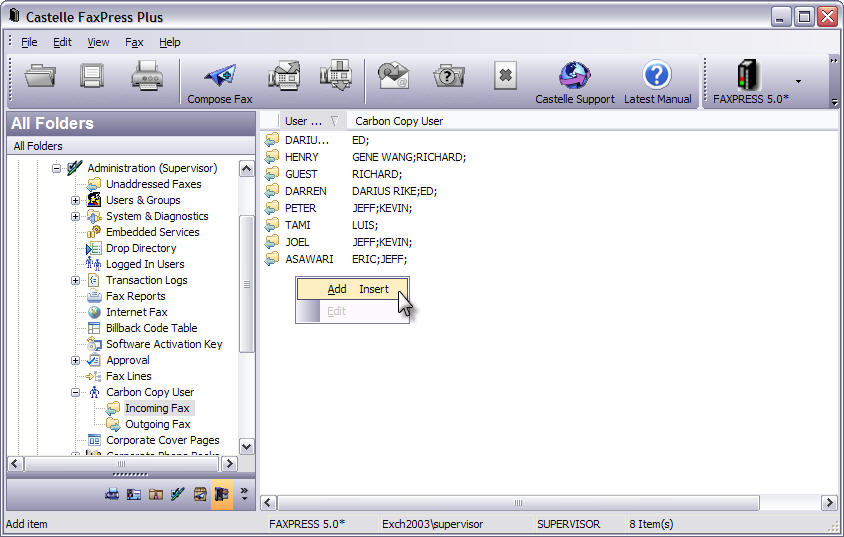This screenshot has width=844, height=537.
Task: Select Software Activation Key tree item
Action: point(164,344)
